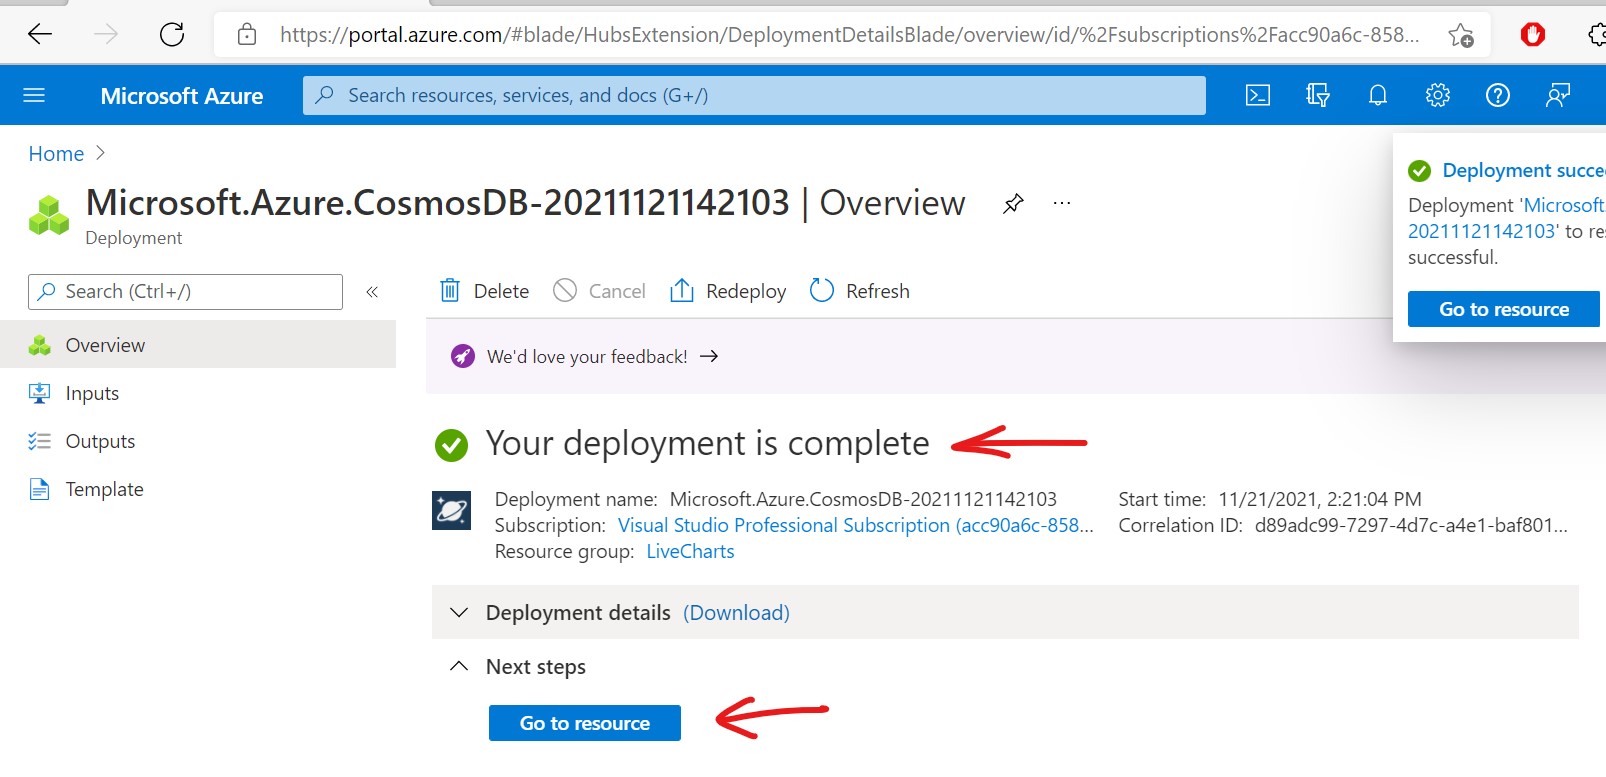Screen dimensions: 1606x777
Task: Open the more options ellipsis
Action: [x=1062, y=204]
